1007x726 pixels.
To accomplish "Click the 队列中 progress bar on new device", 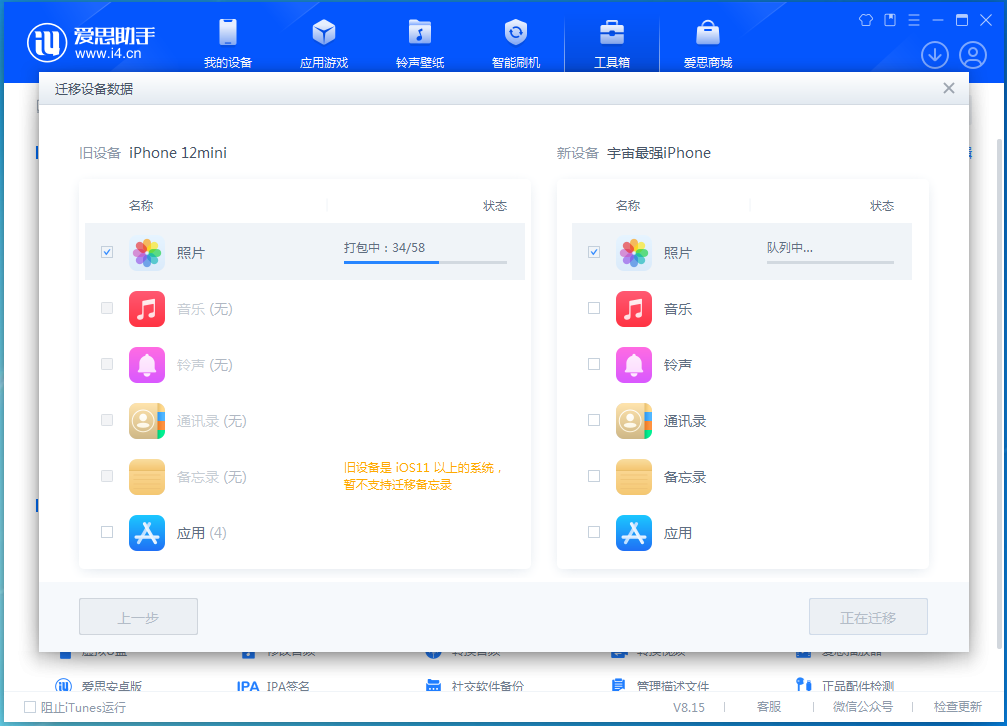I will point(830,262).
